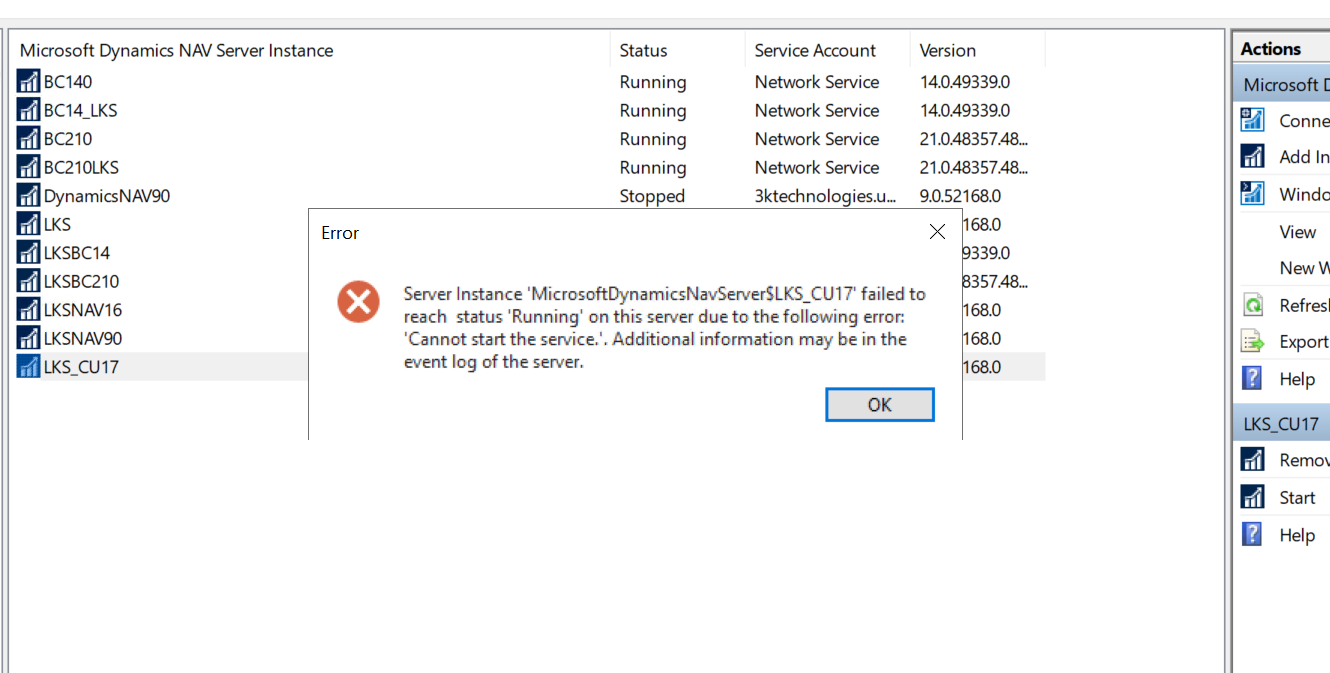Click the Help icon under Start action
Image resolution: width=1330 pixels, height=673 pixels.
tap(1252, 535)
